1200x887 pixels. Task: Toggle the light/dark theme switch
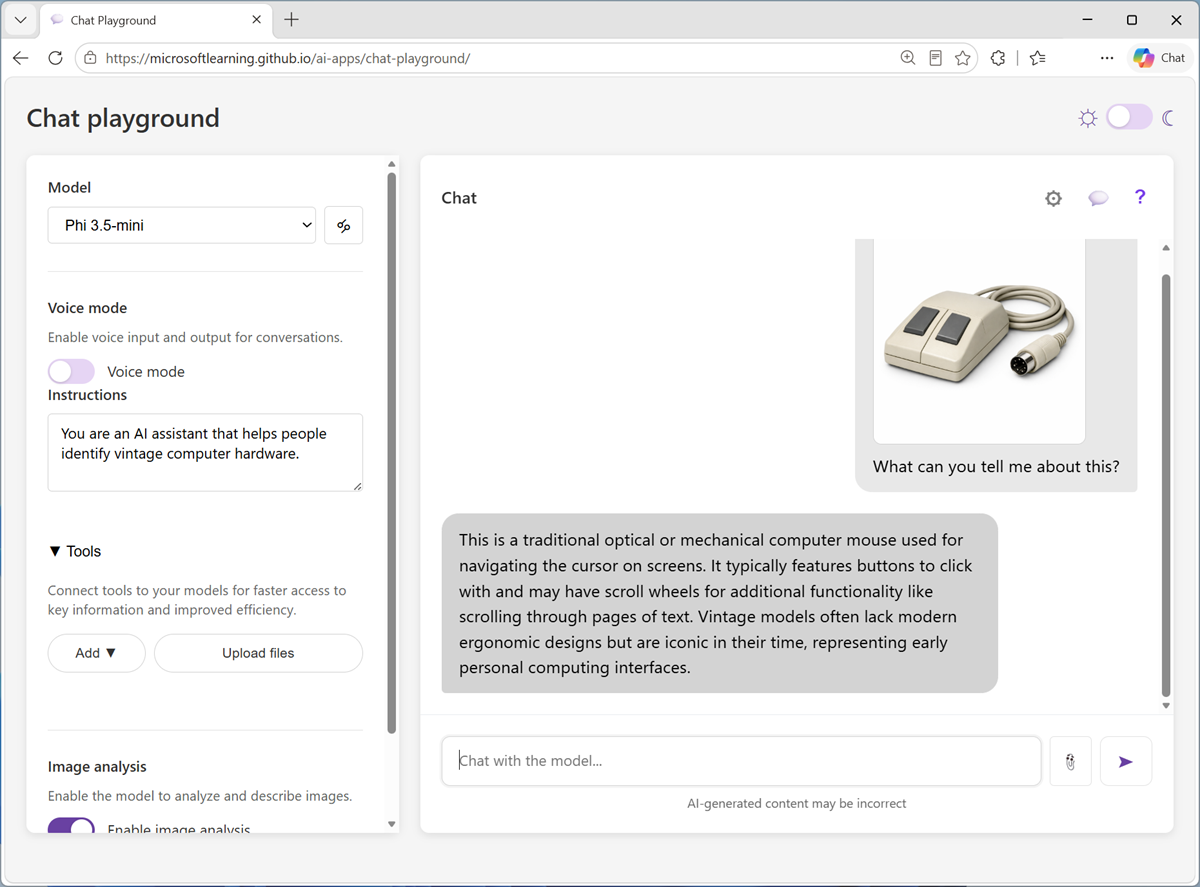tap(1129, 118)
